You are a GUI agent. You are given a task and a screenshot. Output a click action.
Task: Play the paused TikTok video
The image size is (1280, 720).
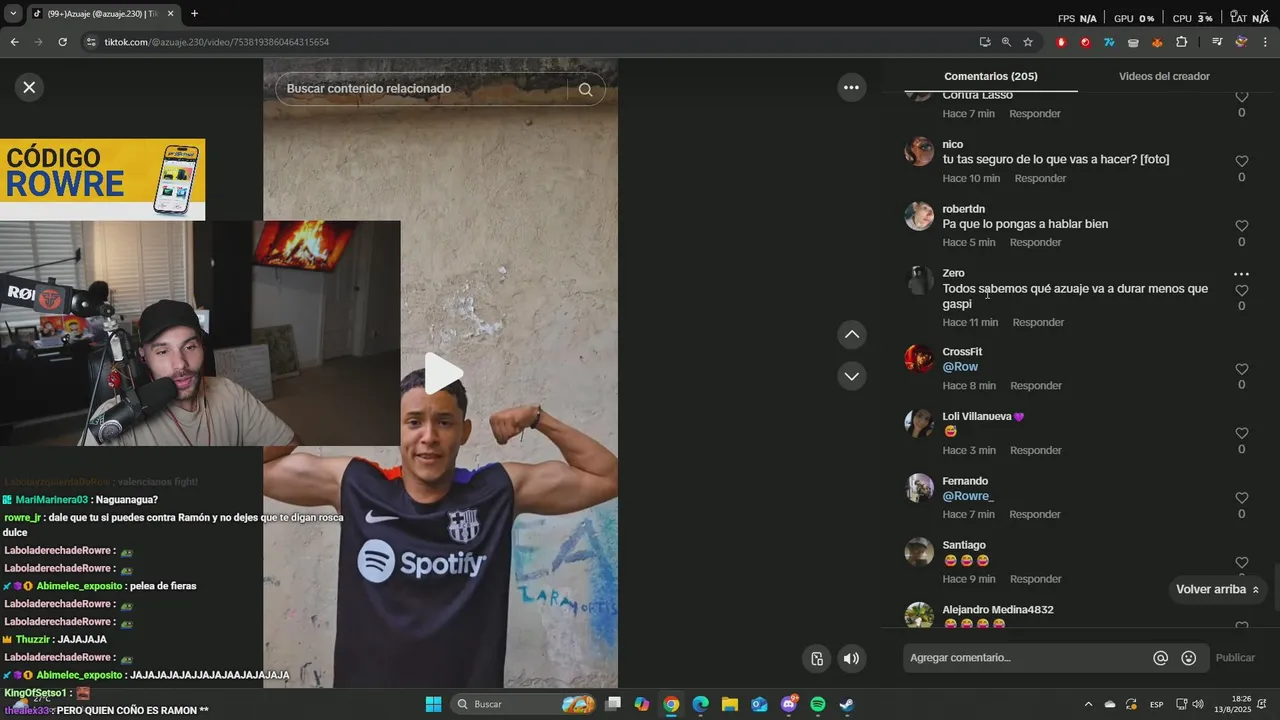click(442, 373)
